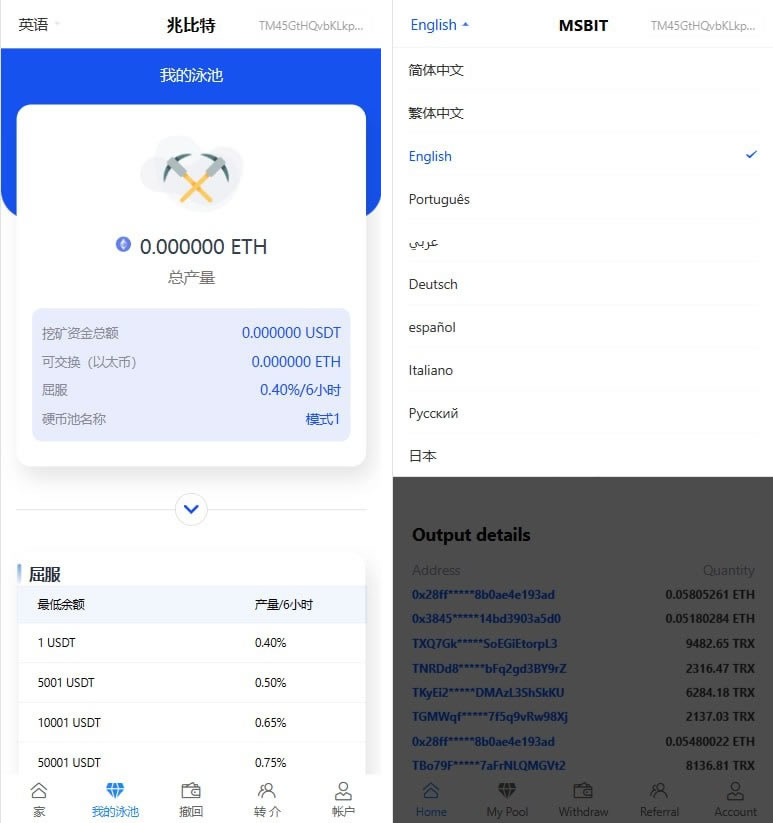773x823 pixels.
Task: Go to 转介 referral icon
Action: point(267,791)
